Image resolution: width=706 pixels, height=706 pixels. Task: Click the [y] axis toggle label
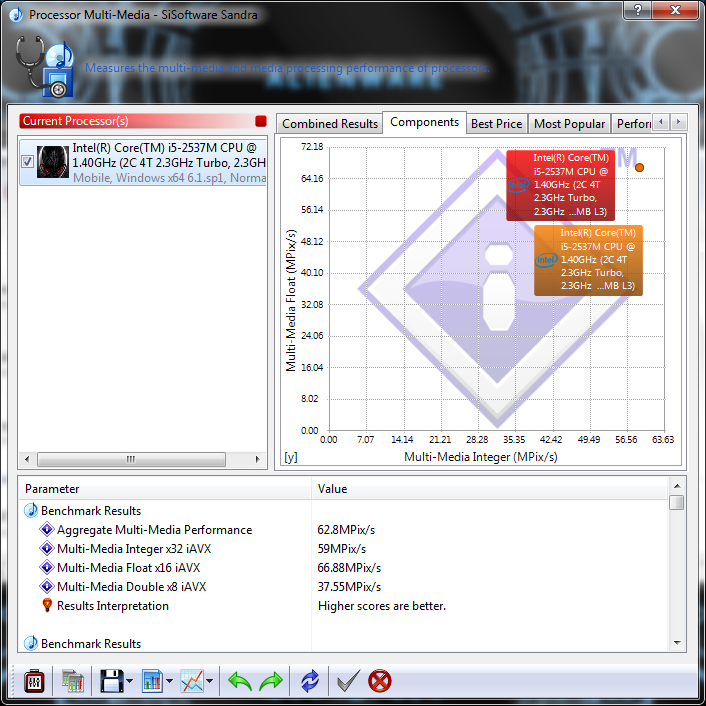click(x=290, y=457)
